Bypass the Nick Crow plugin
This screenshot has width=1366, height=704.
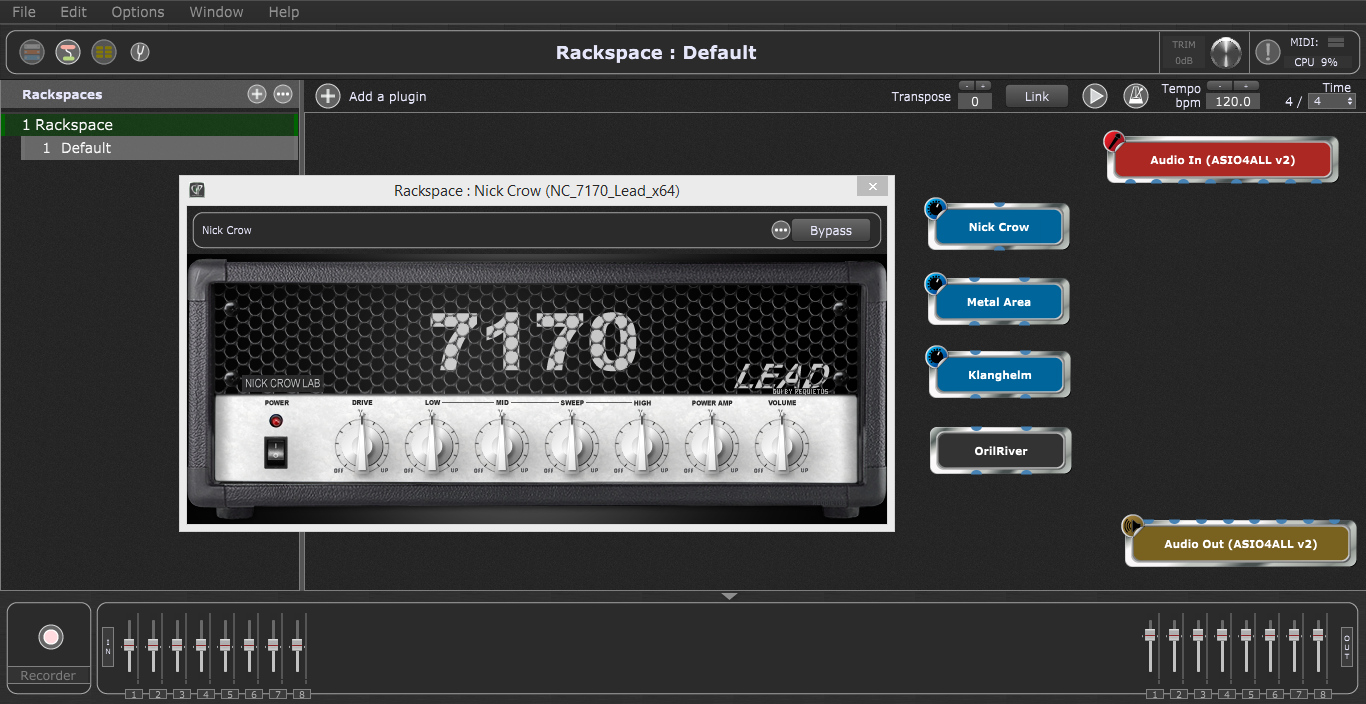[831, 230]
